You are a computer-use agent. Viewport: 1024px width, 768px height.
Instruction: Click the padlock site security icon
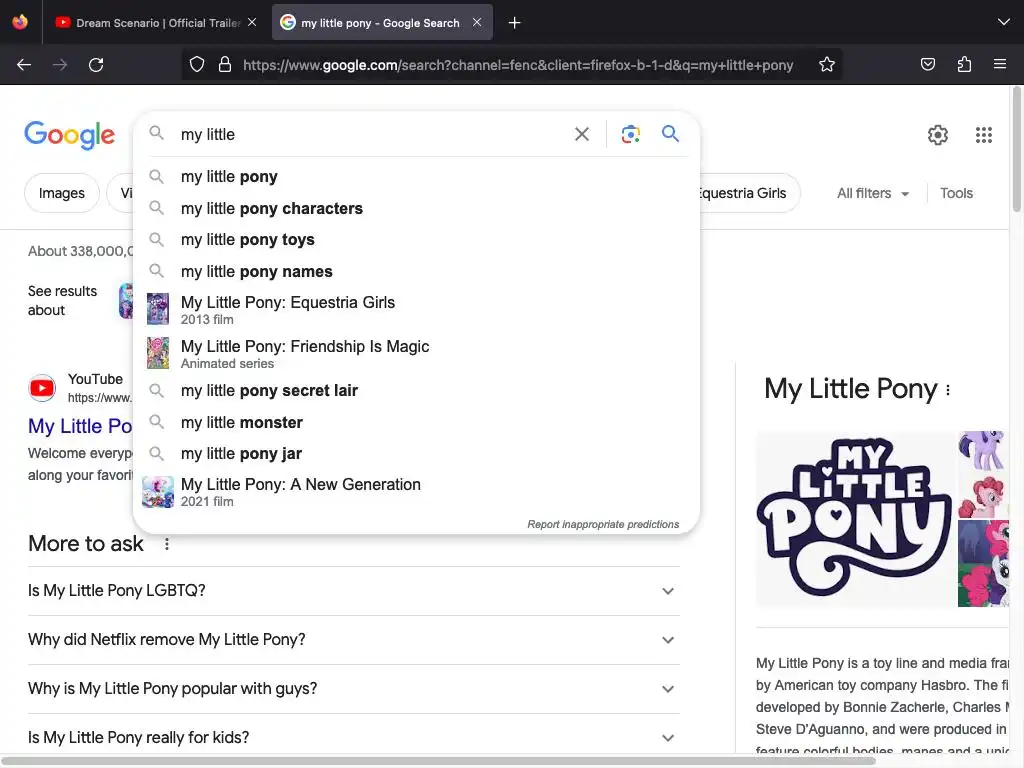[225, 65]
